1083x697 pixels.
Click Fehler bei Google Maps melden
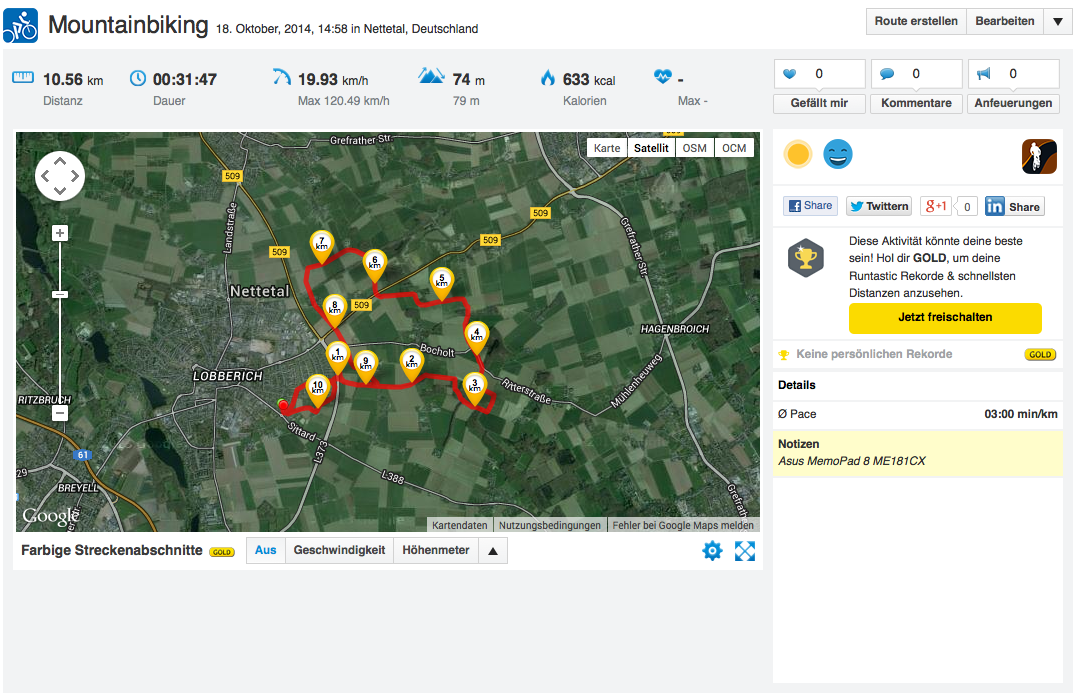(x=683, y=525)
